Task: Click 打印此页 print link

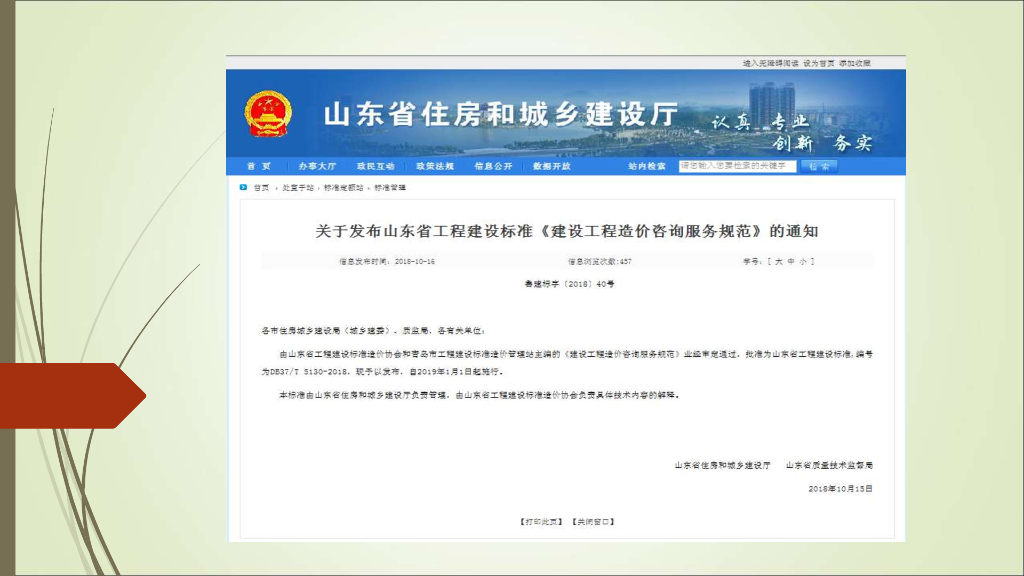Action: coord(541,522)
